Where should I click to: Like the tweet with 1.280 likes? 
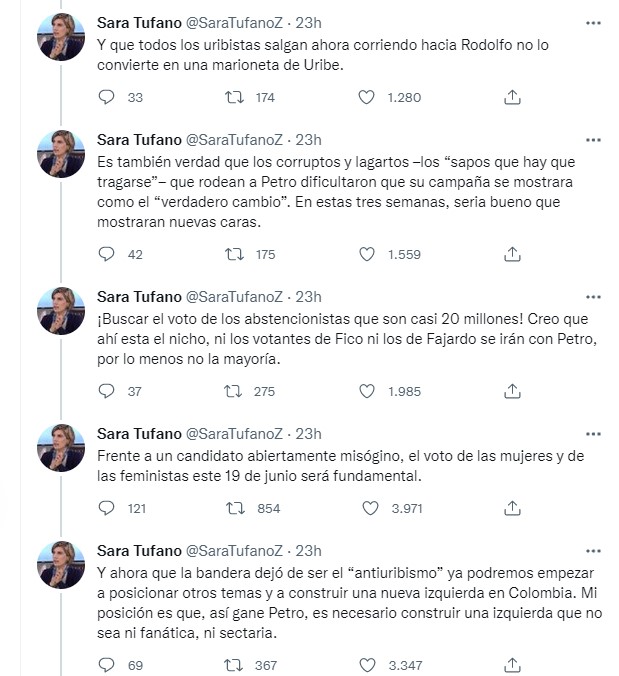pyautogui.click(x=366, y=97)
